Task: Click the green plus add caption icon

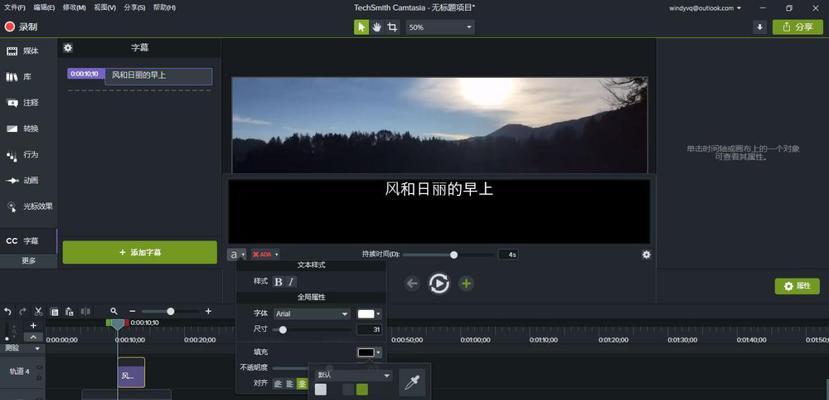Action: coord(466,284)
